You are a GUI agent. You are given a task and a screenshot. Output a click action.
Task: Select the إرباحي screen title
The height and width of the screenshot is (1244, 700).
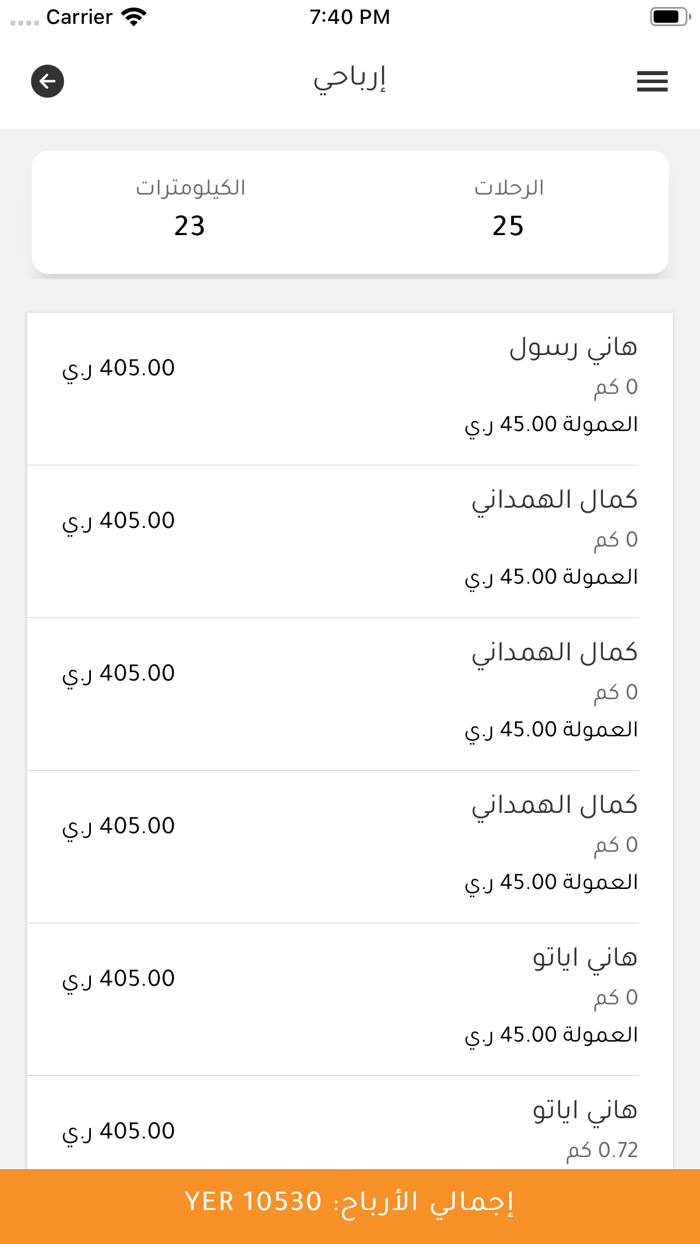(x=350, y=81)
